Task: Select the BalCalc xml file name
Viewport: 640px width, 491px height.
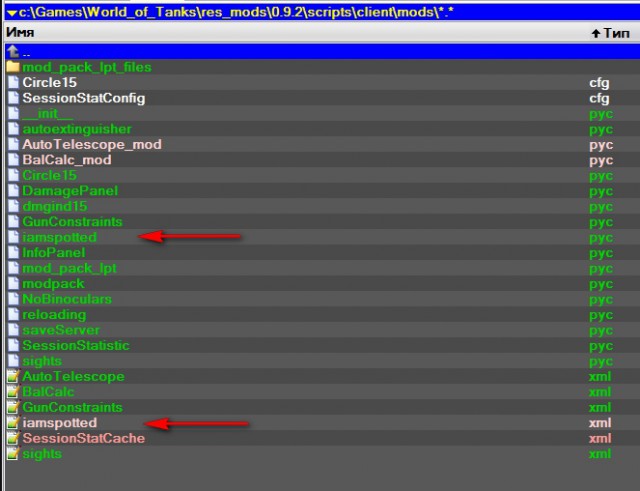Action: click(48, 392)
